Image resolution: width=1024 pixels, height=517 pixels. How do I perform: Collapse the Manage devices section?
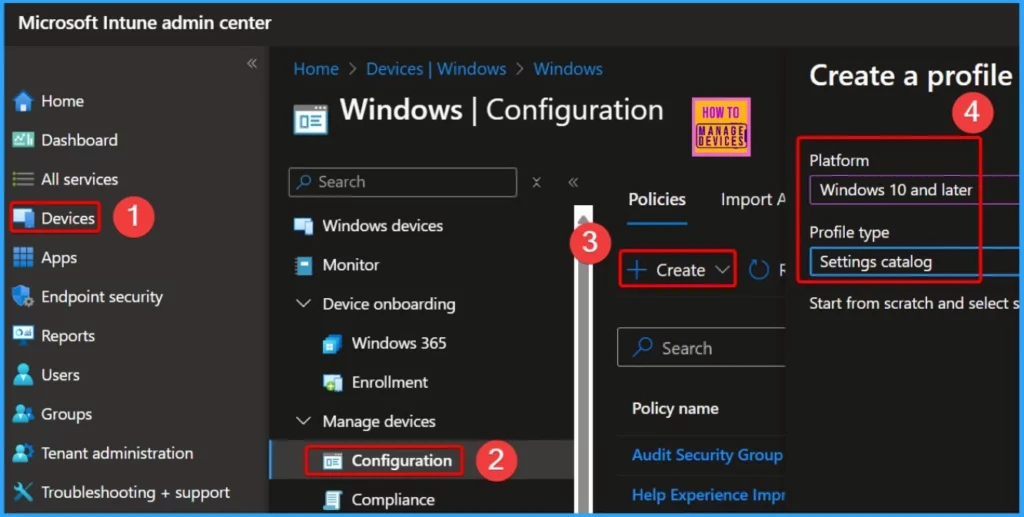click(x=303, y=421)
